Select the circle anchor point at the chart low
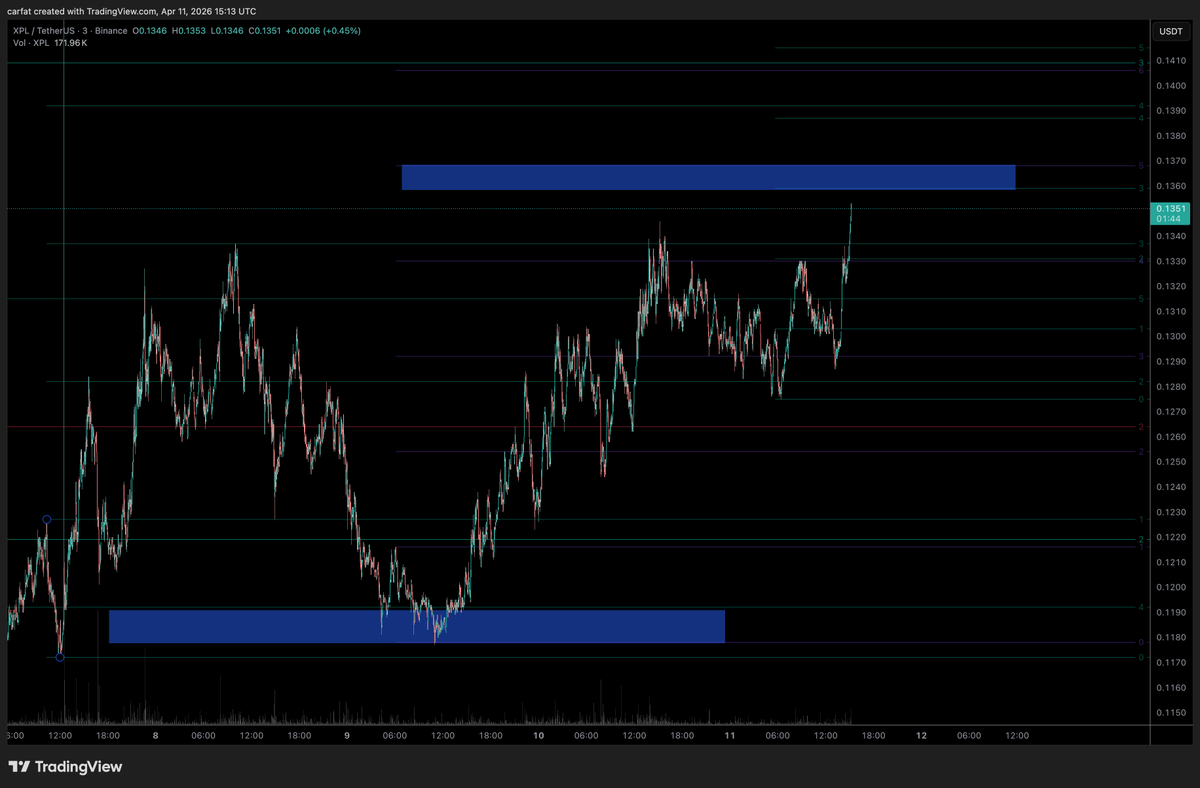1200x788 pixels. tap(60, 657)
